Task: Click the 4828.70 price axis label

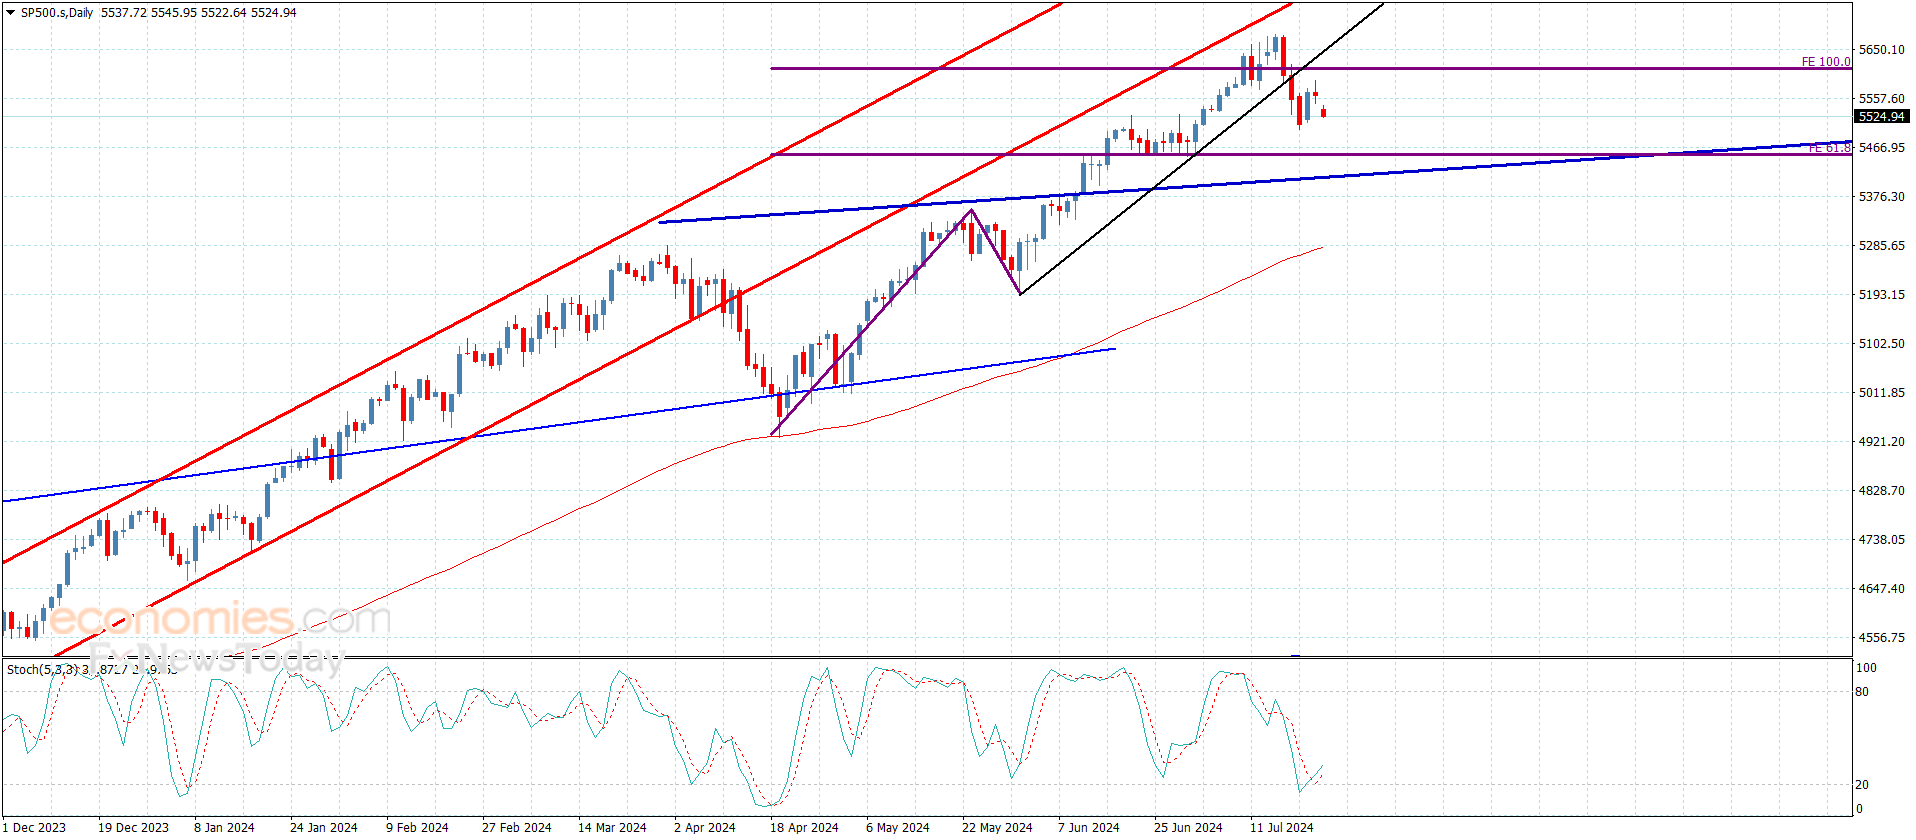Action: coord(1881,491)
